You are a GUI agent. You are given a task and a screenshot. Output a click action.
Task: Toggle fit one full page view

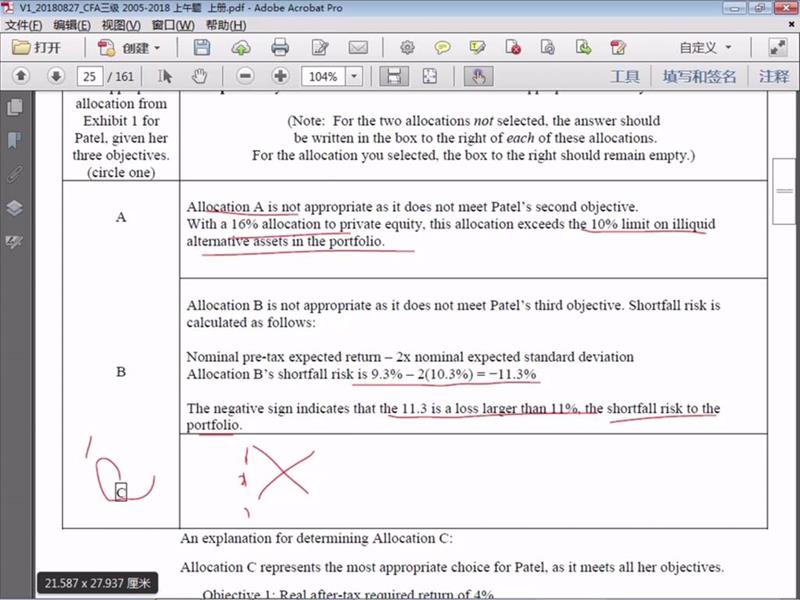tap(430, 76)
